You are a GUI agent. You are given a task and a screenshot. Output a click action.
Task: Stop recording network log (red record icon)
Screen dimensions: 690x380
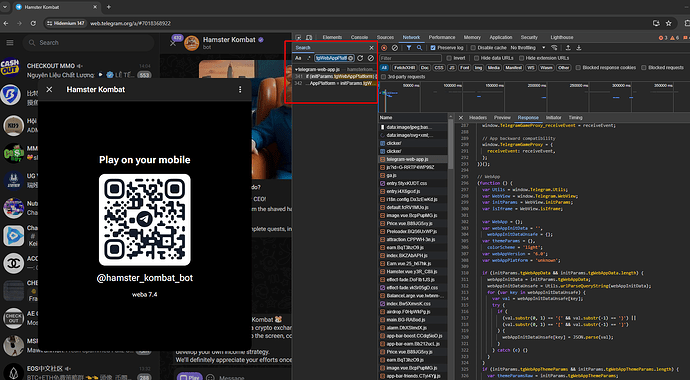384,48
